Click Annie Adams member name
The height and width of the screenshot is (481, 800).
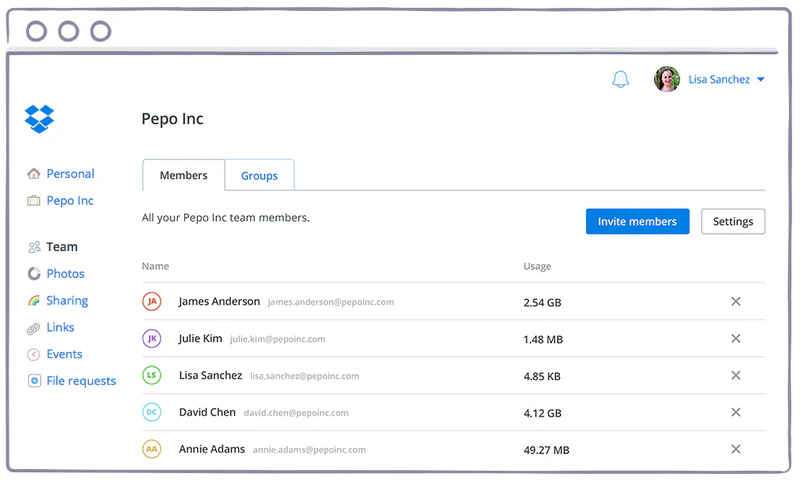coord(211,449)
